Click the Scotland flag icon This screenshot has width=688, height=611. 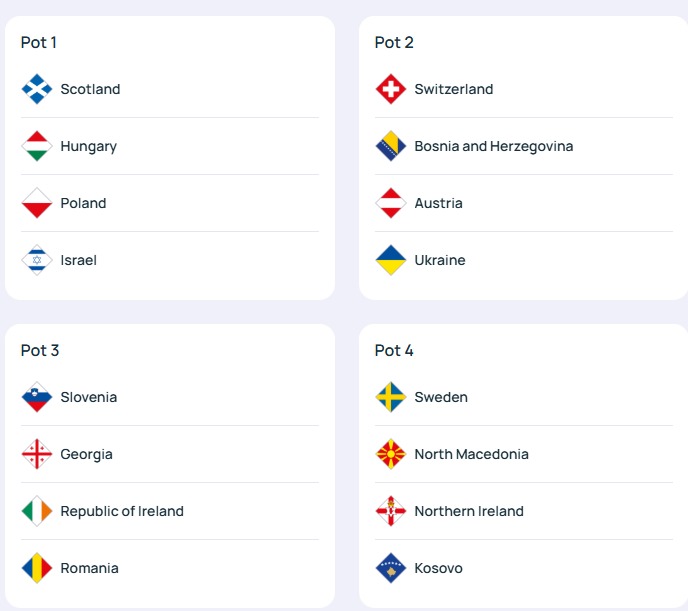tap(37, 89)
